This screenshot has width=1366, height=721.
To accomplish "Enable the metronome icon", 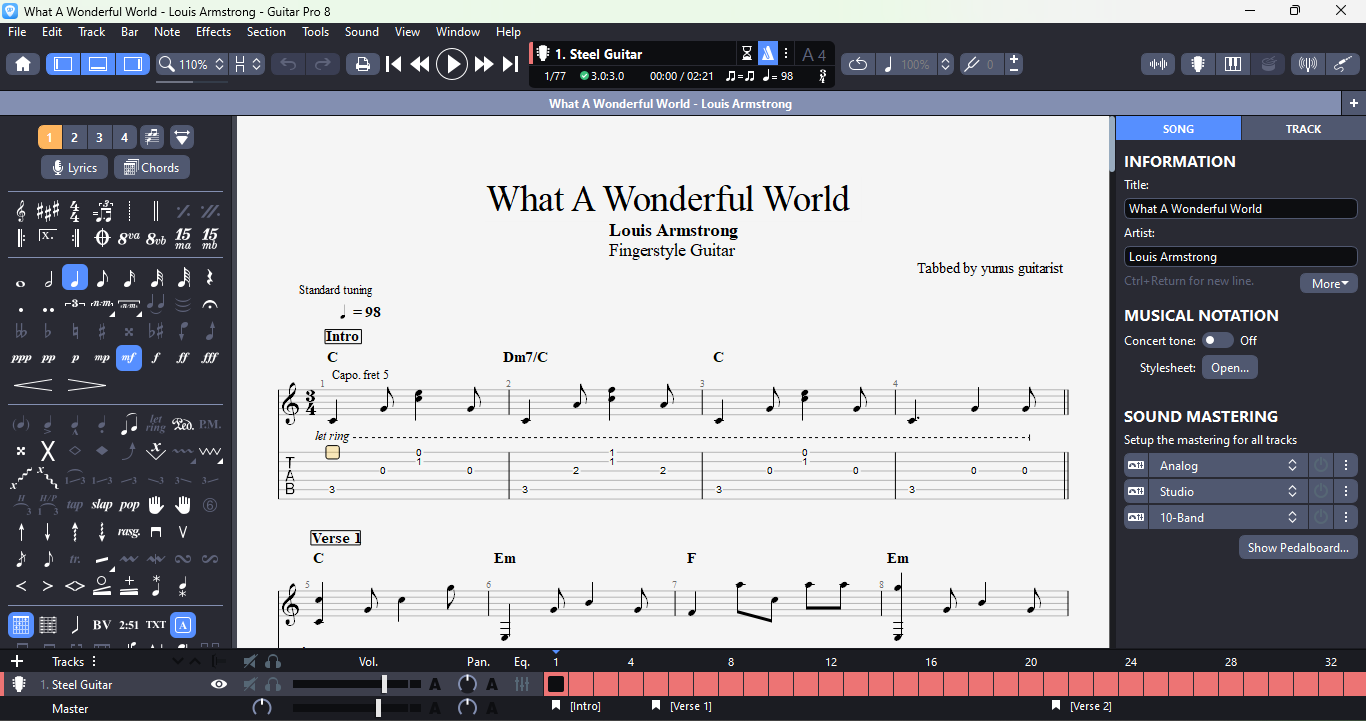I will [x=767, y=54].
